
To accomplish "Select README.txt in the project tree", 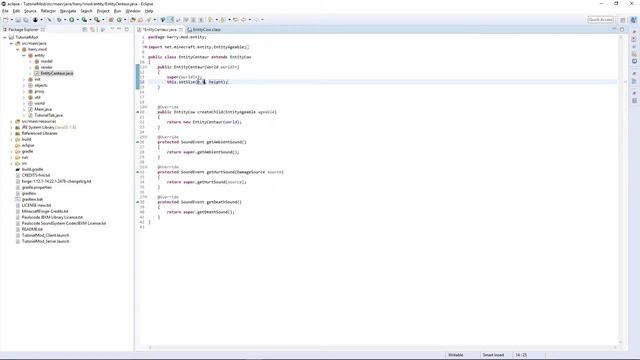I will pyautogui.click(x=32, y=229).
